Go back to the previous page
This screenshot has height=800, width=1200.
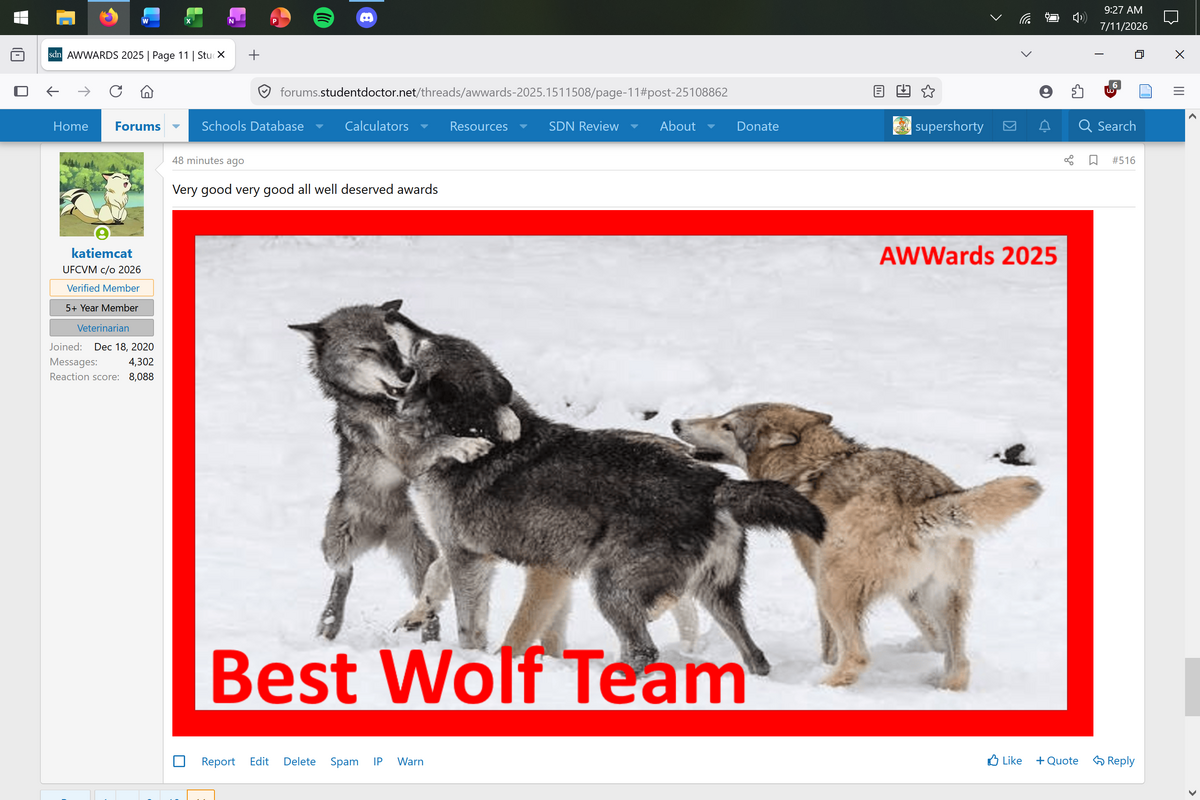(52, 91)
